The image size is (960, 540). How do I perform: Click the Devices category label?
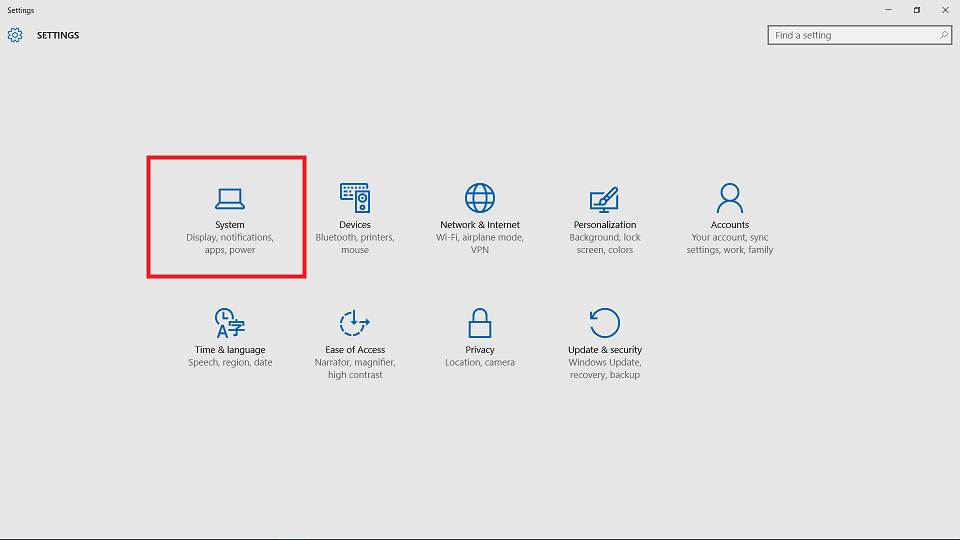point(354,225)
